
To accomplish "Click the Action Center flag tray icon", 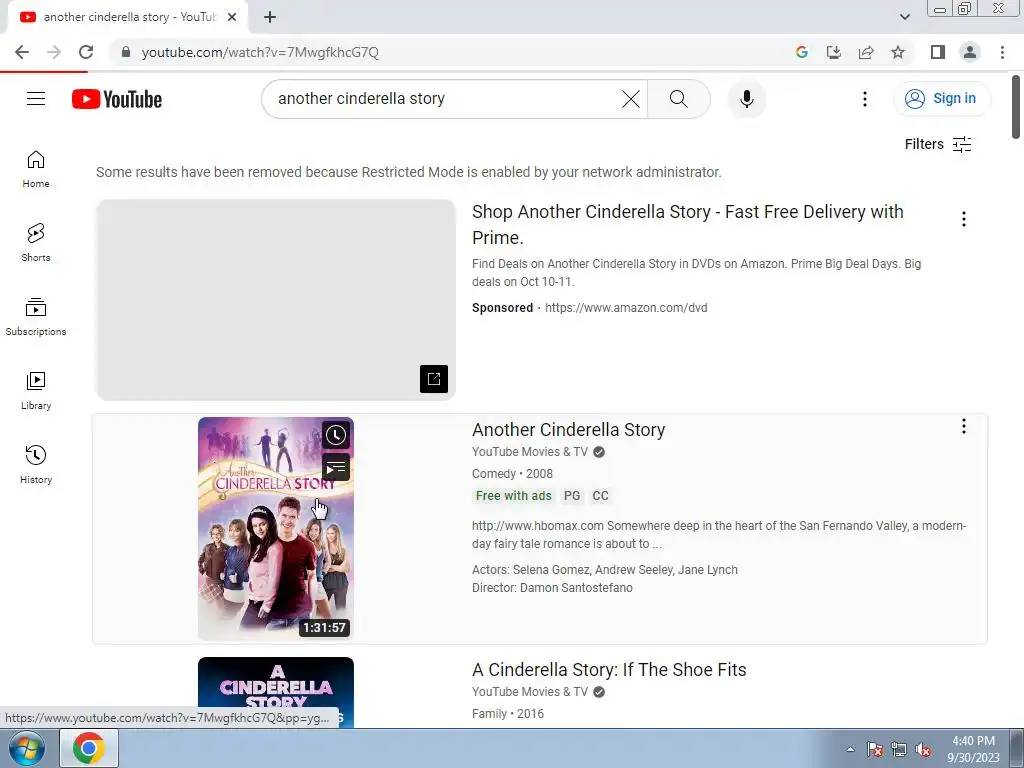I will click(x=875, y=749).
